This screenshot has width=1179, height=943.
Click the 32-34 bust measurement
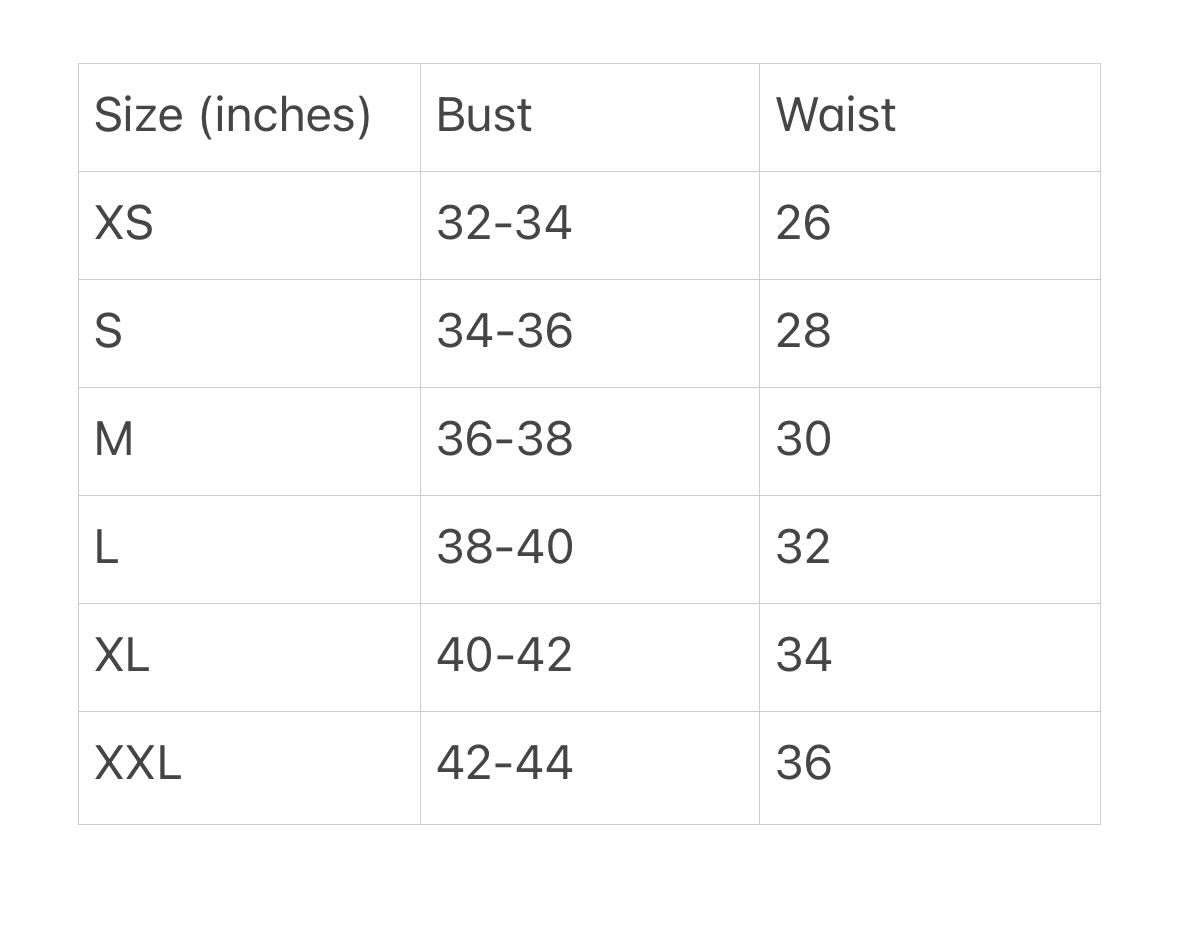504,223
